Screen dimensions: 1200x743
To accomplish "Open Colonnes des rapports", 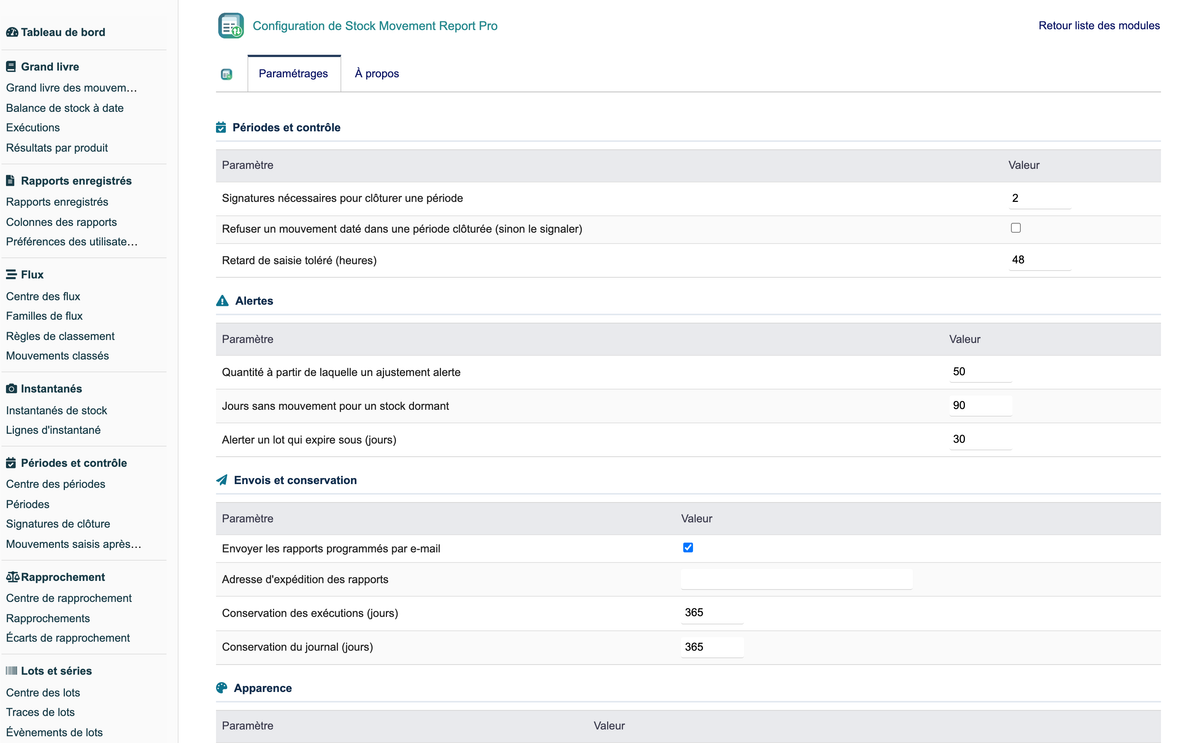I will pyautogui.click(x=62, y=222).
